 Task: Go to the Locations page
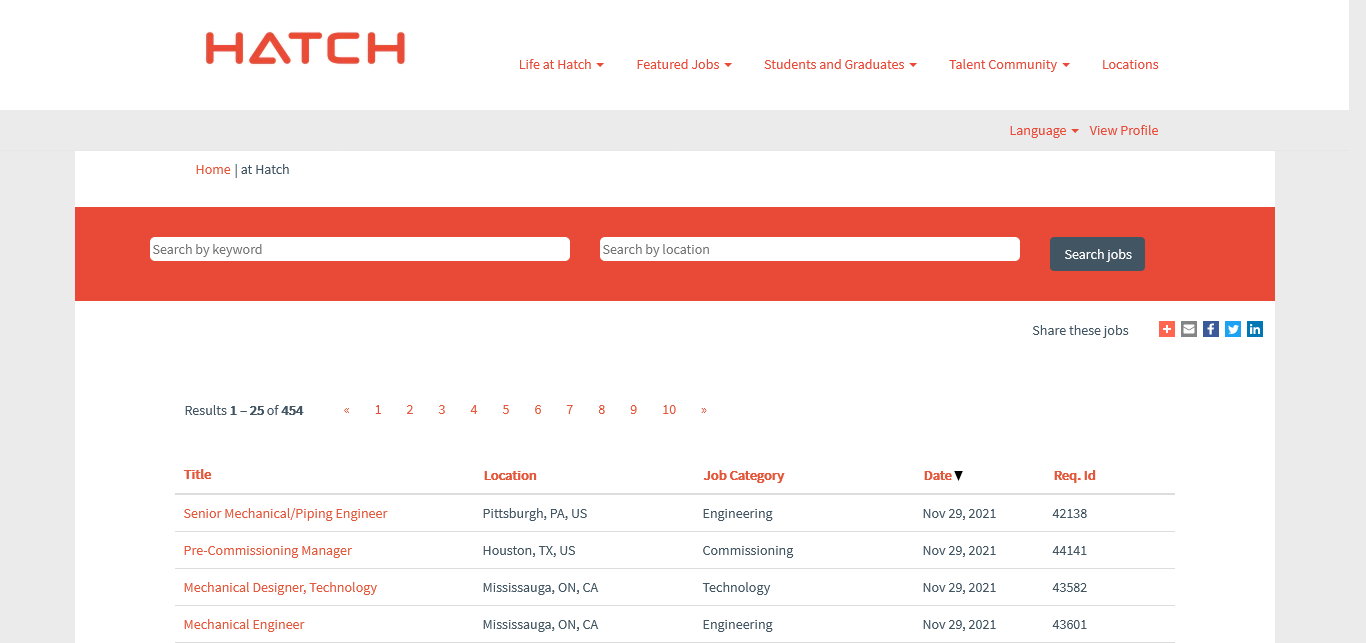[1130, 65]
